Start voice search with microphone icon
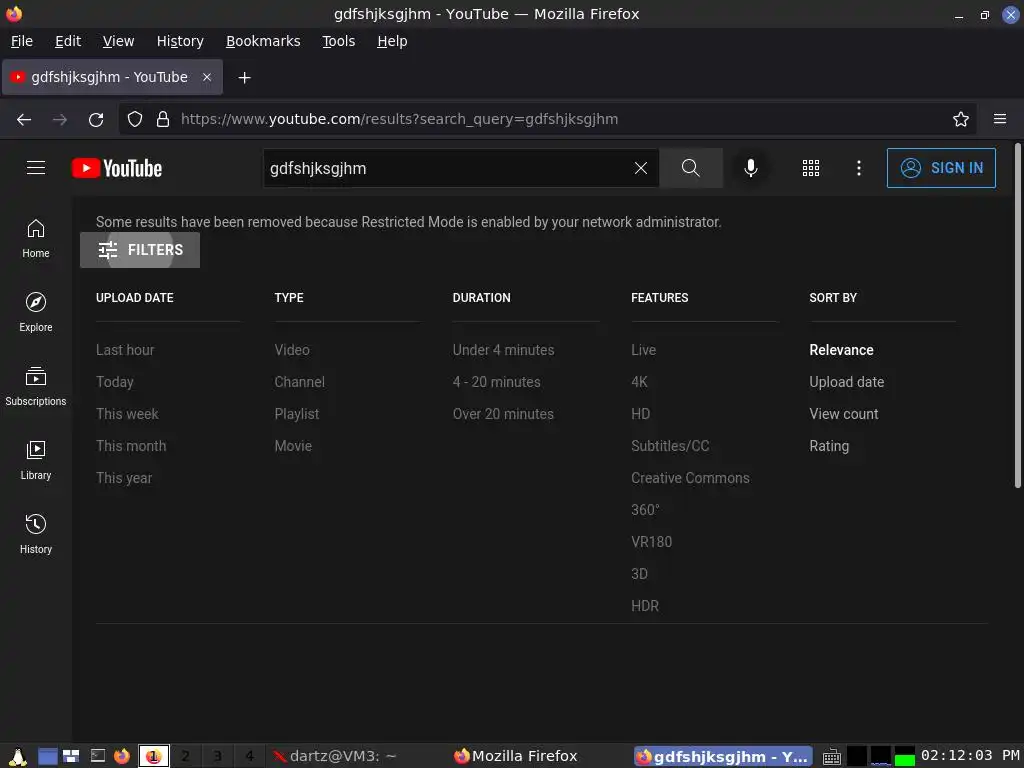1024x768 pixels. (x=751, y=168)
